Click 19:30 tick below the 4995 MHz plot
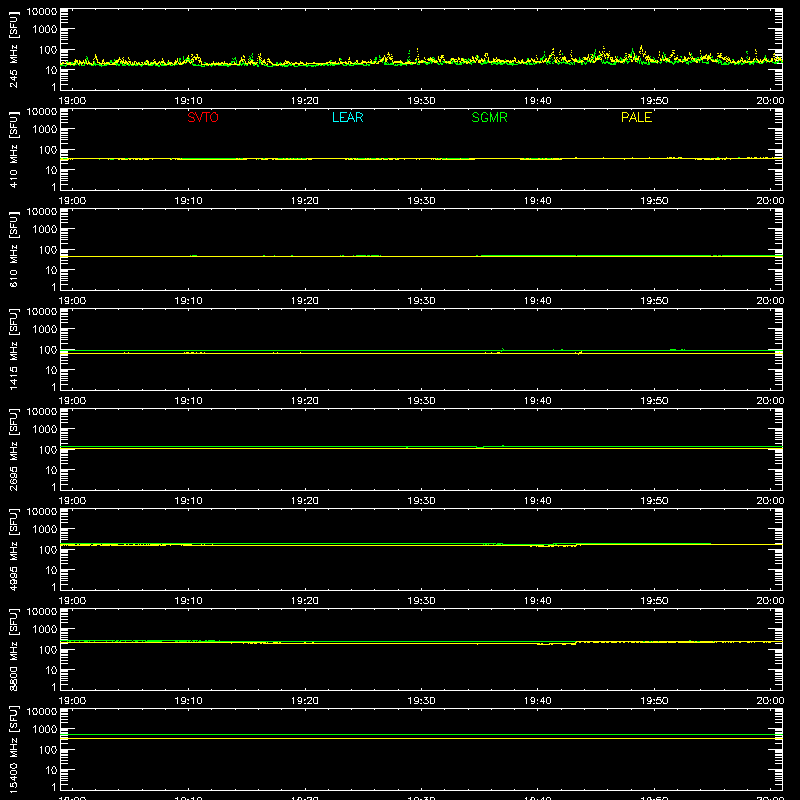Viewport: 800px width, 800px height. 421,601
